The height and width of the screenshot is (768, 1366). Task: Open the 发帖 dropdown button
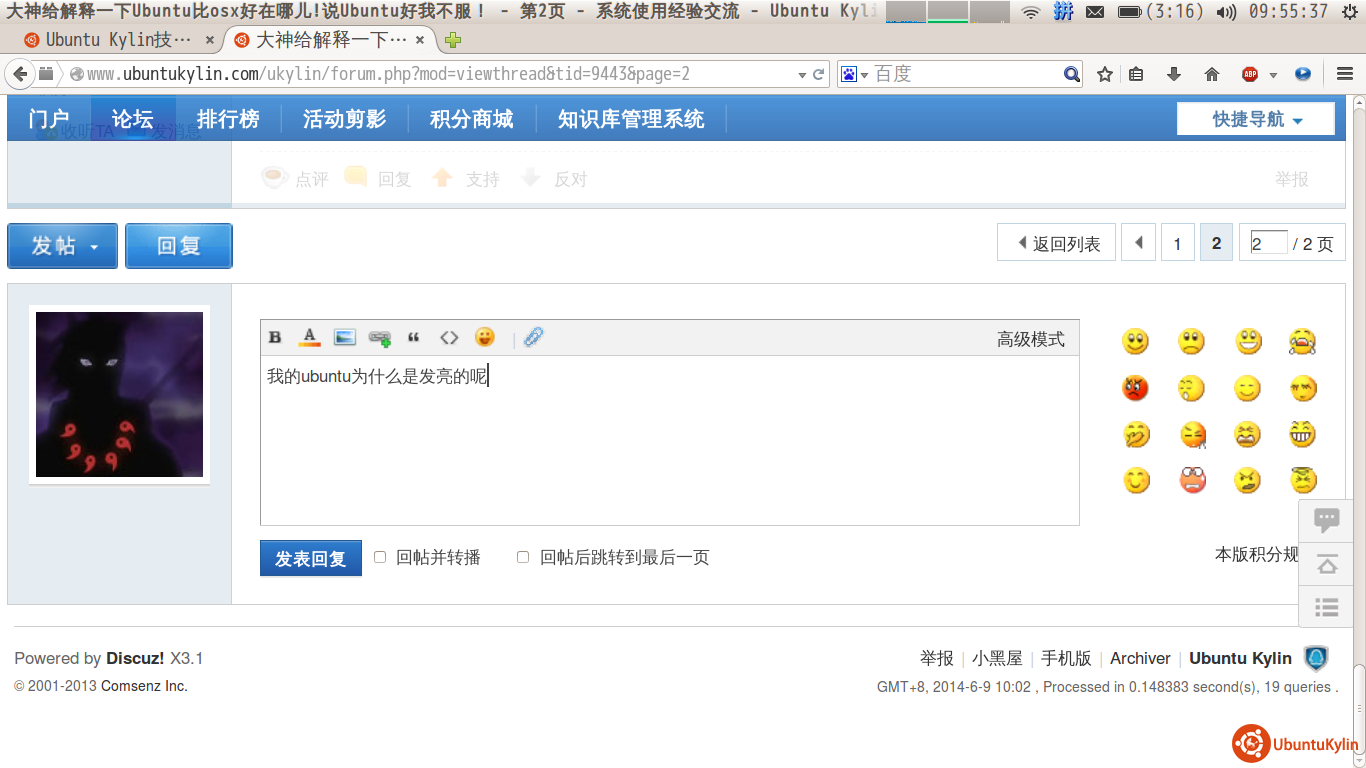[63, 246]
